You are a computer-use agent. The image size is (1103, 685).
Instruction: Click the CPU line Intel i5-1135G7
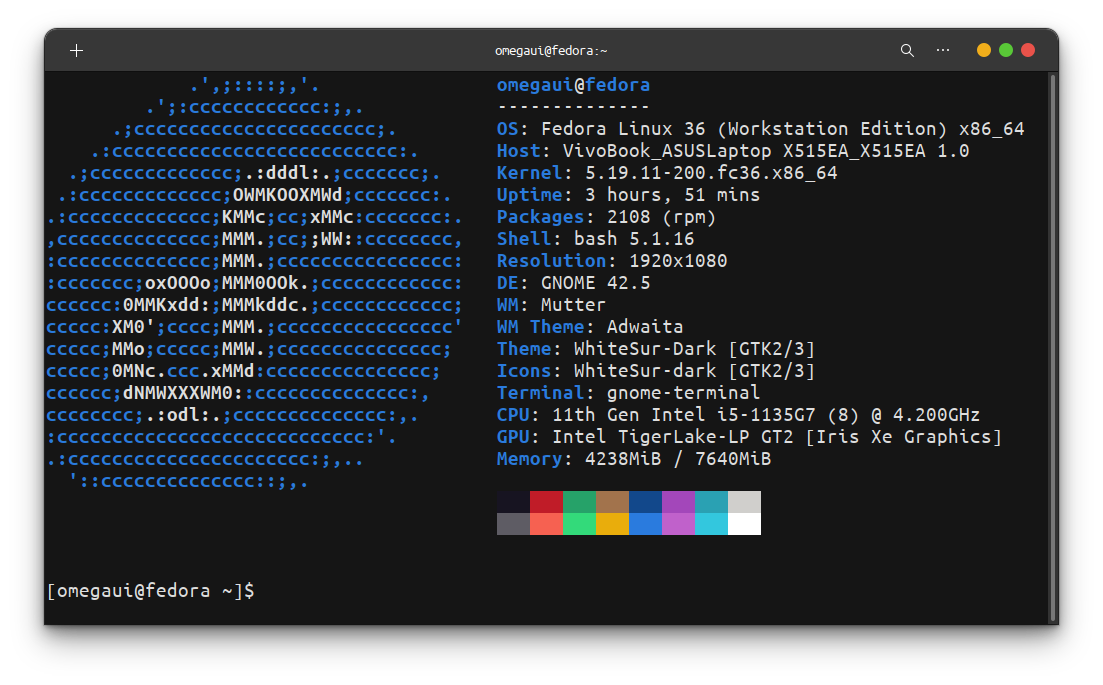coord(739,415)
